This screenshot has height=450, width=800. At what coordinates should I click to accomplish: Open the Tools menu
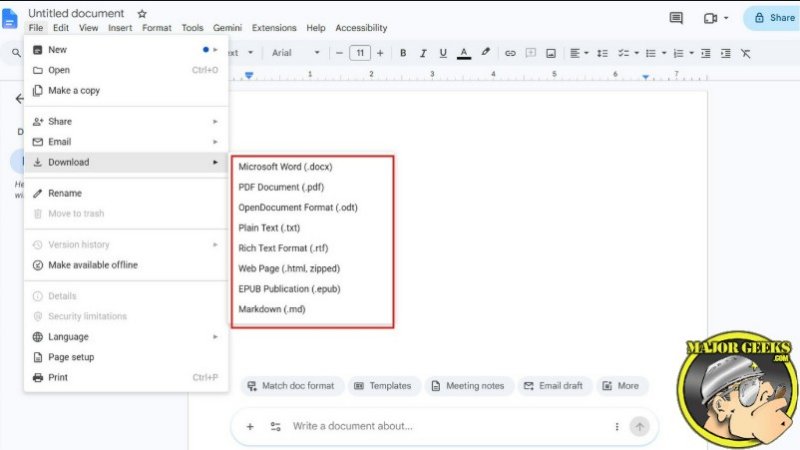(x=192, y=28)
